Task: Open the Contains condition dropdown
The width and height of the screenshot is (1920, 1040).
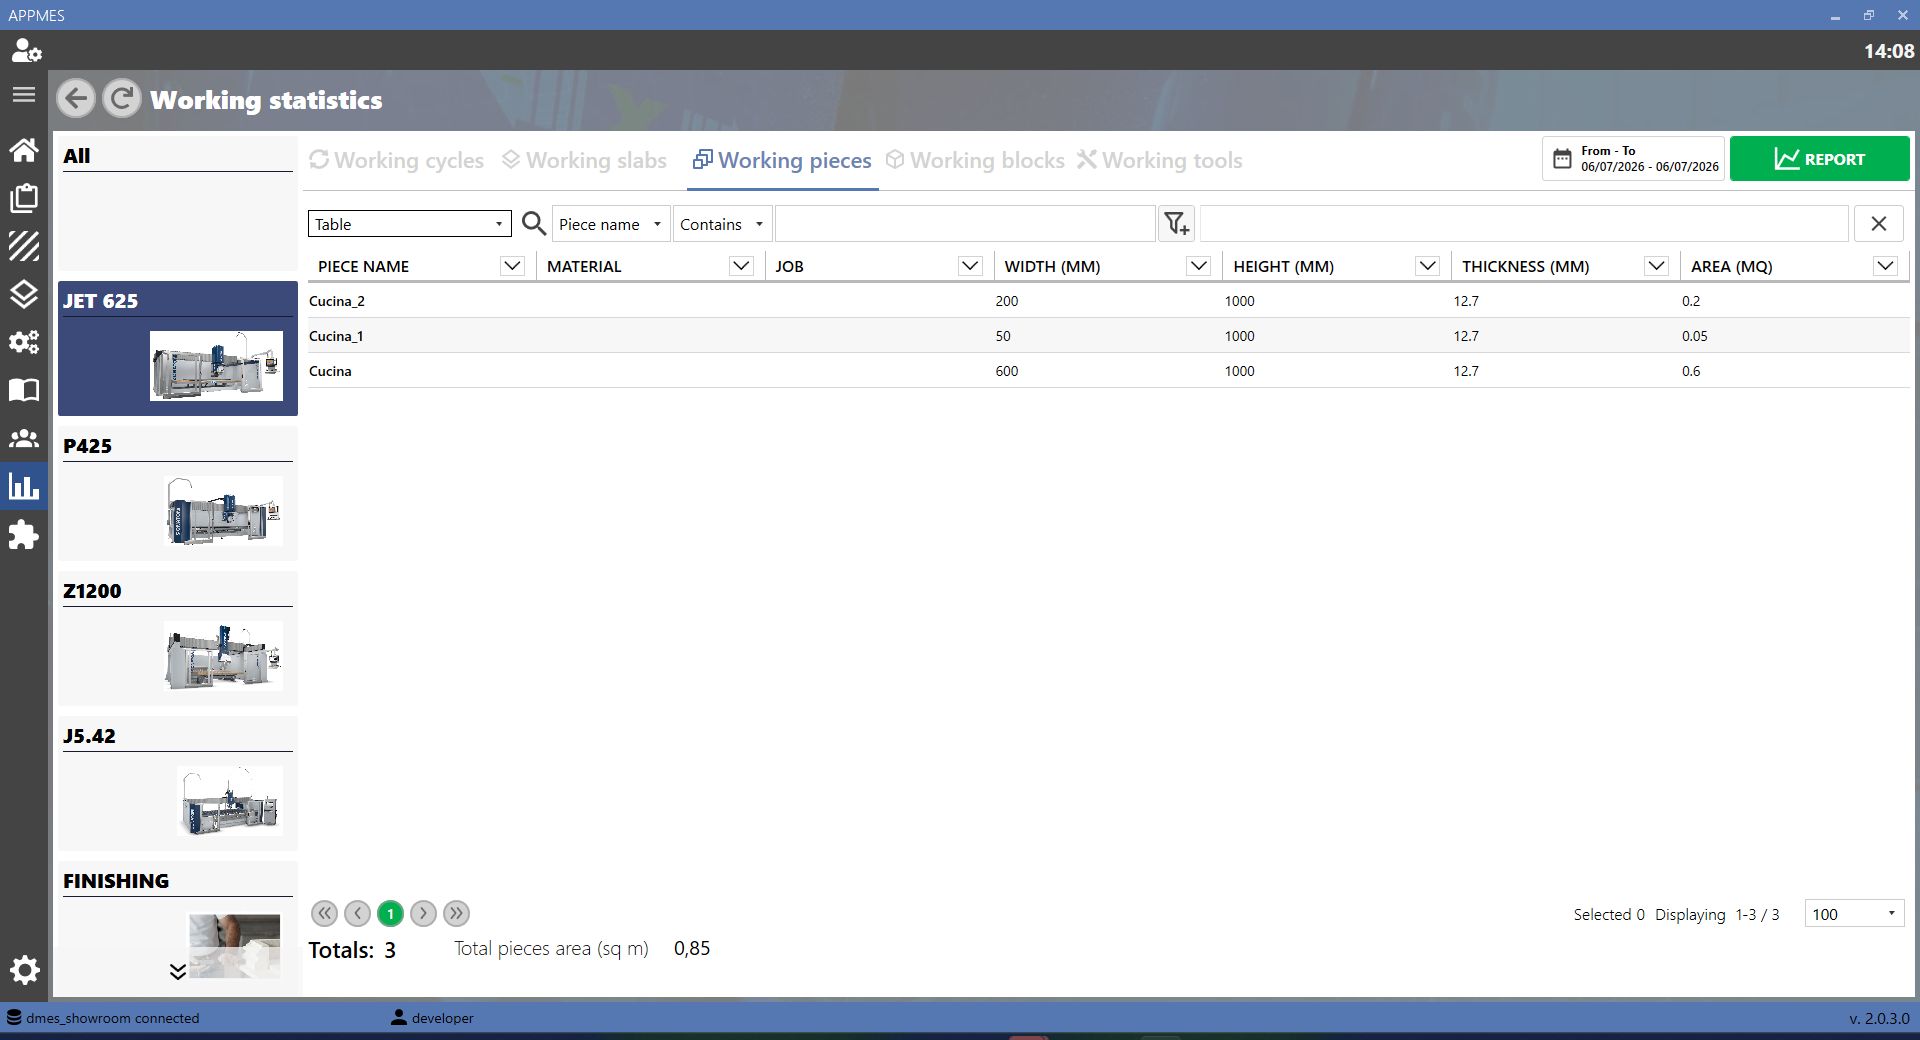Action: [722, 224]
